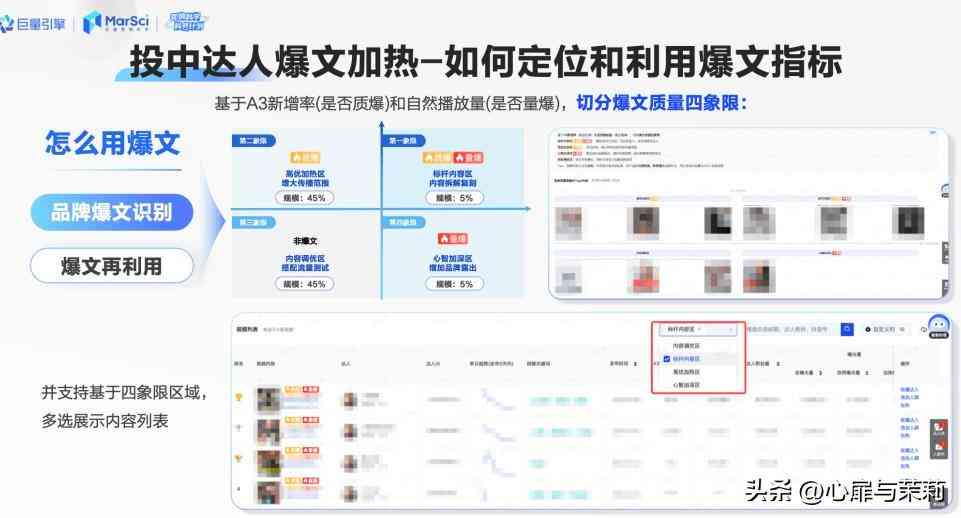The width and height of the screenshot is (961, 518).
Task: Click the gold trophy icon in first list row
Action: [239, 397]
